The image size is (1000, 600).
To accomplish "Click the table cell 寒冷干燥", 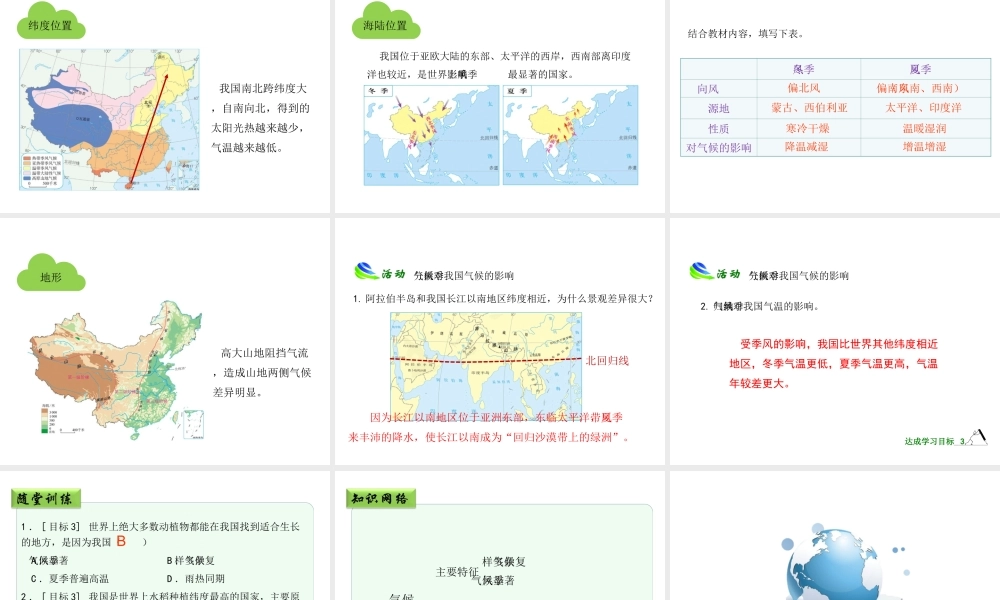I will pos(807,128).
